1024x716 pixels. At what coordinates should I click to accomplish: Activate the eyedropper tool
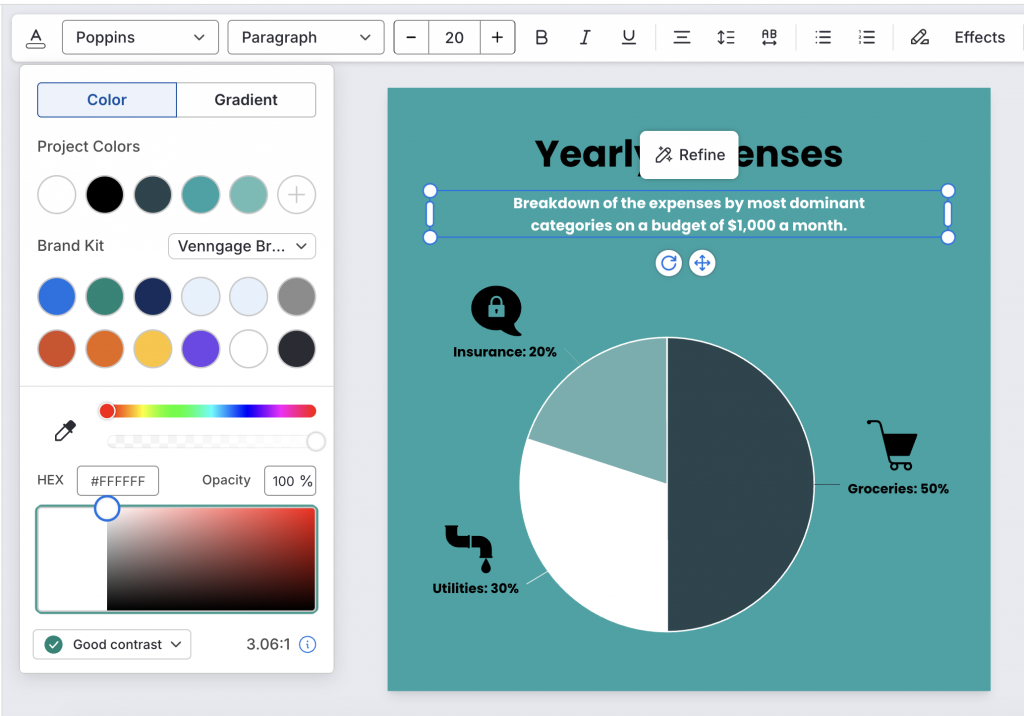coord(65,431)
